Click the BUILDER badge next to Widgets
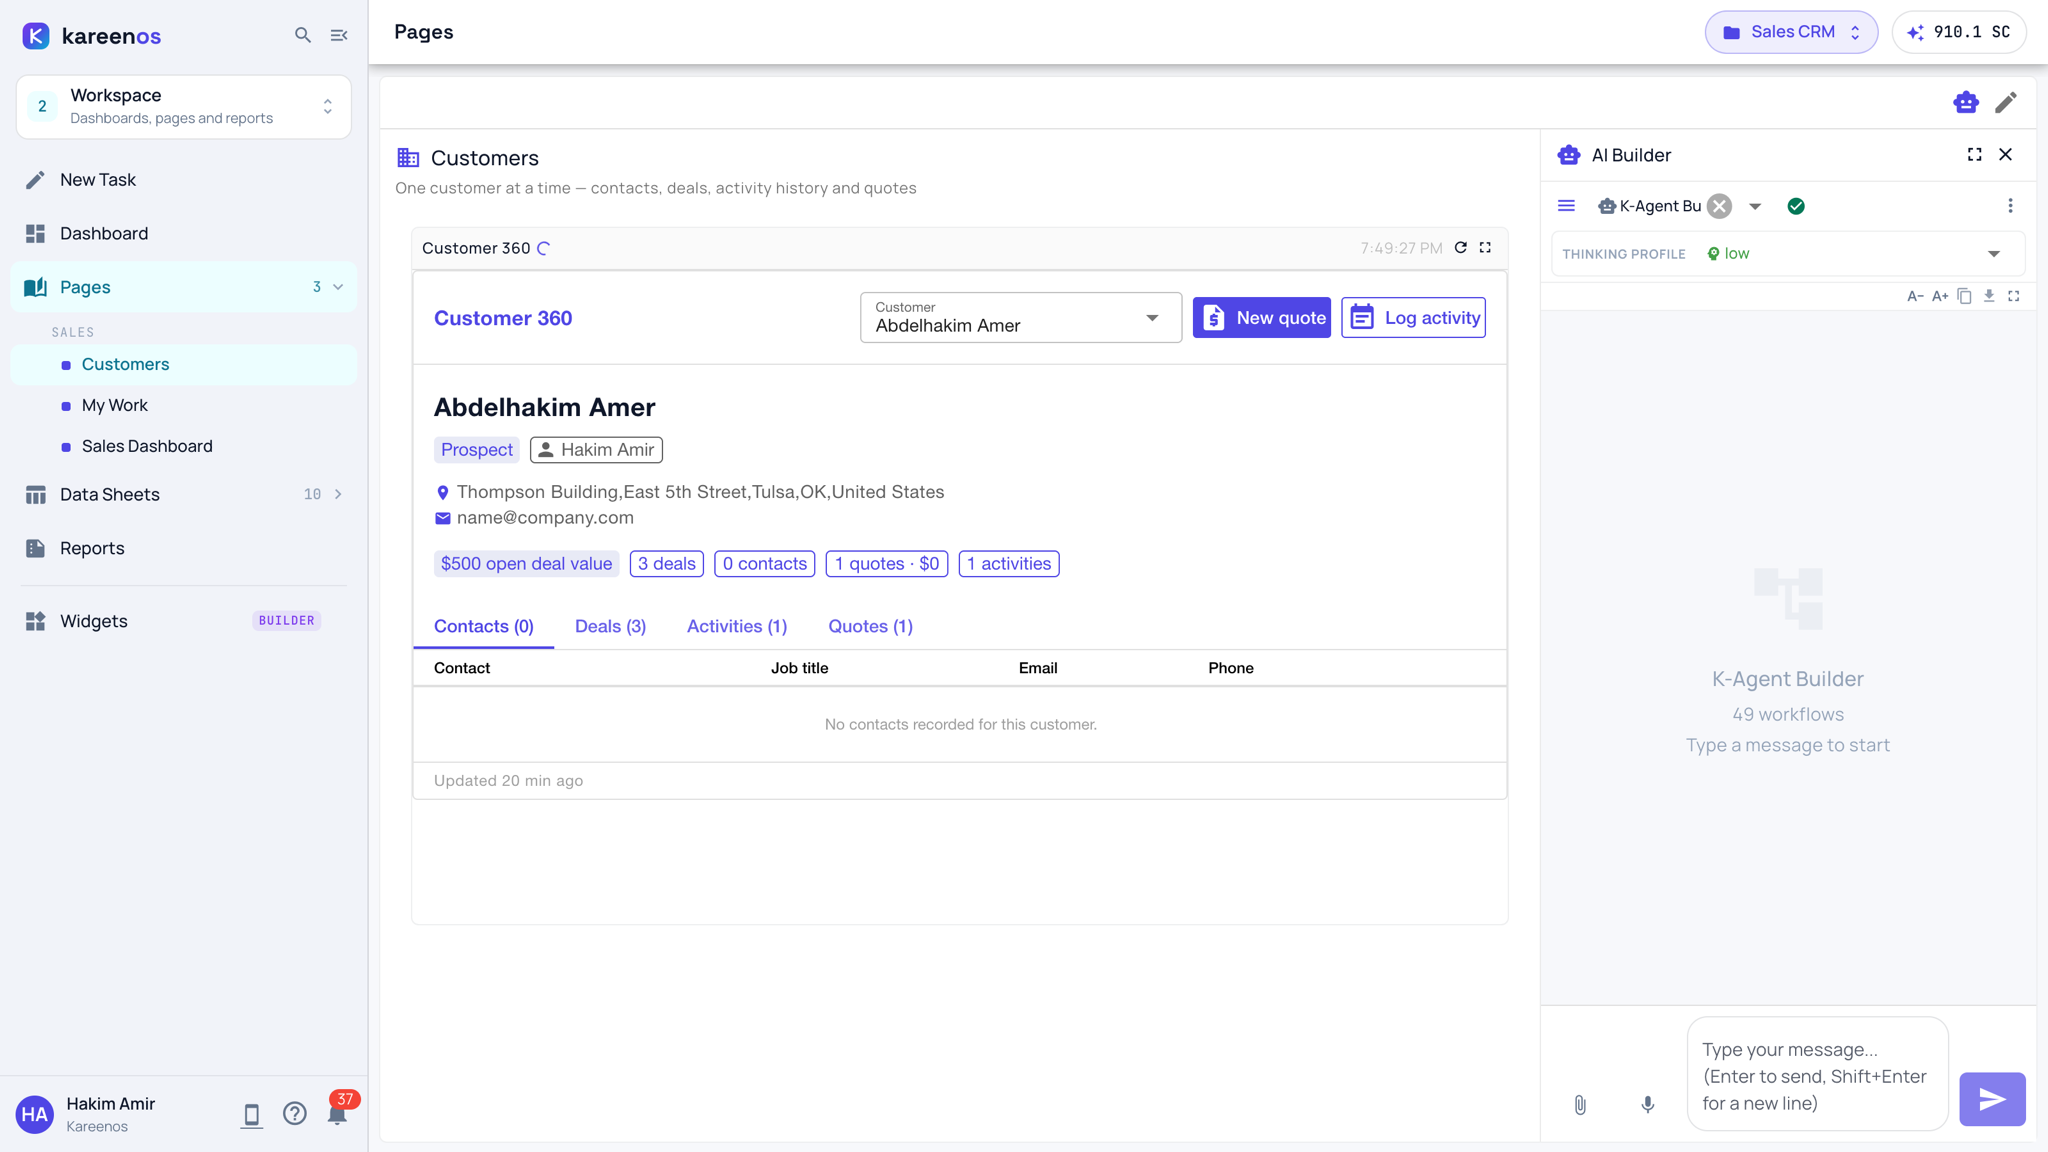2048x1152 pixels. 287,621
